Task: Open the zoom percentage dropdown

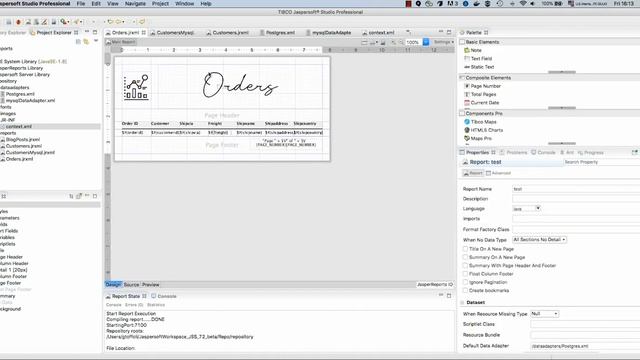Action: pos(426,42)
